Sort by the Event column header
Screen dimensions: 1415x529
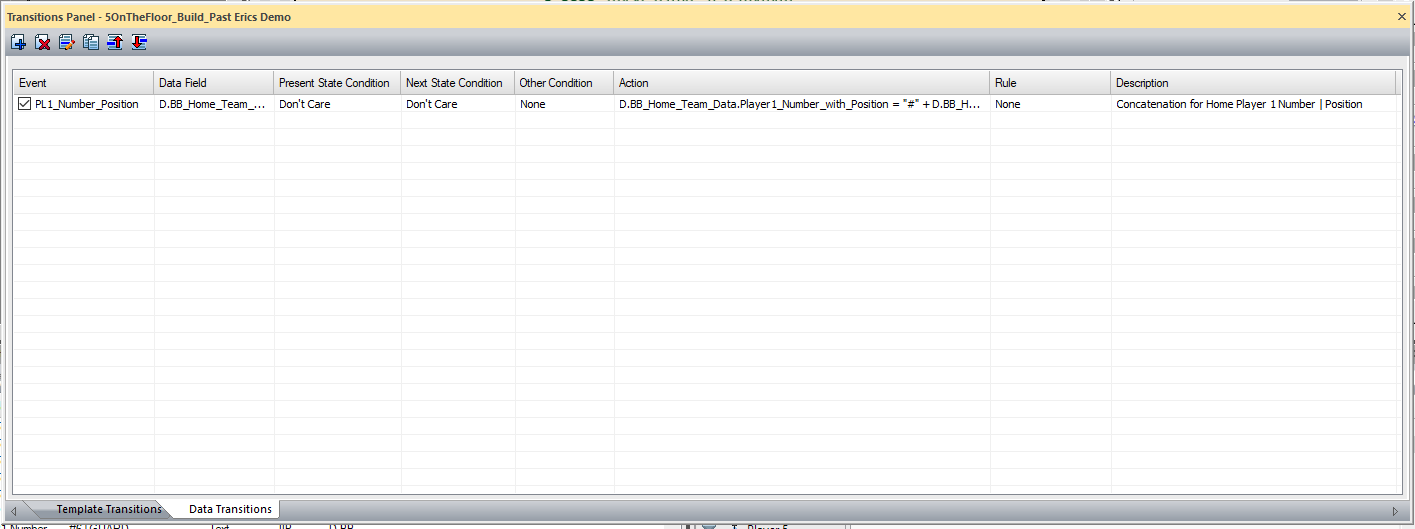coord(83,83)
